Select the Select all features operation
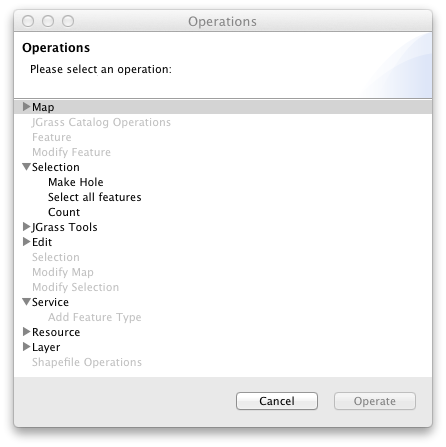The image size is (446, 447). 95,197
